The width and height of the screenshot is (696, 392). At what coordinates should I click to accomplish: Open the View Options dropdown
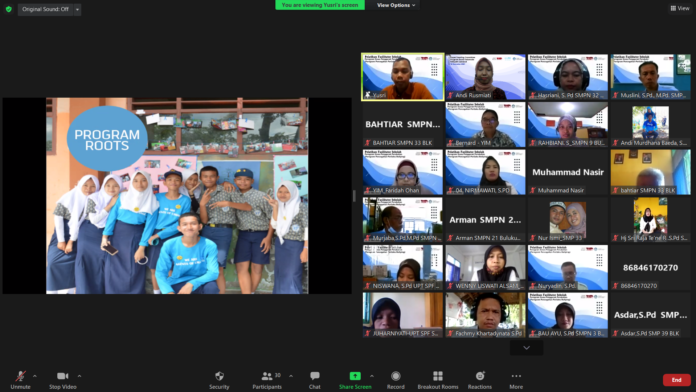point(396,5)
